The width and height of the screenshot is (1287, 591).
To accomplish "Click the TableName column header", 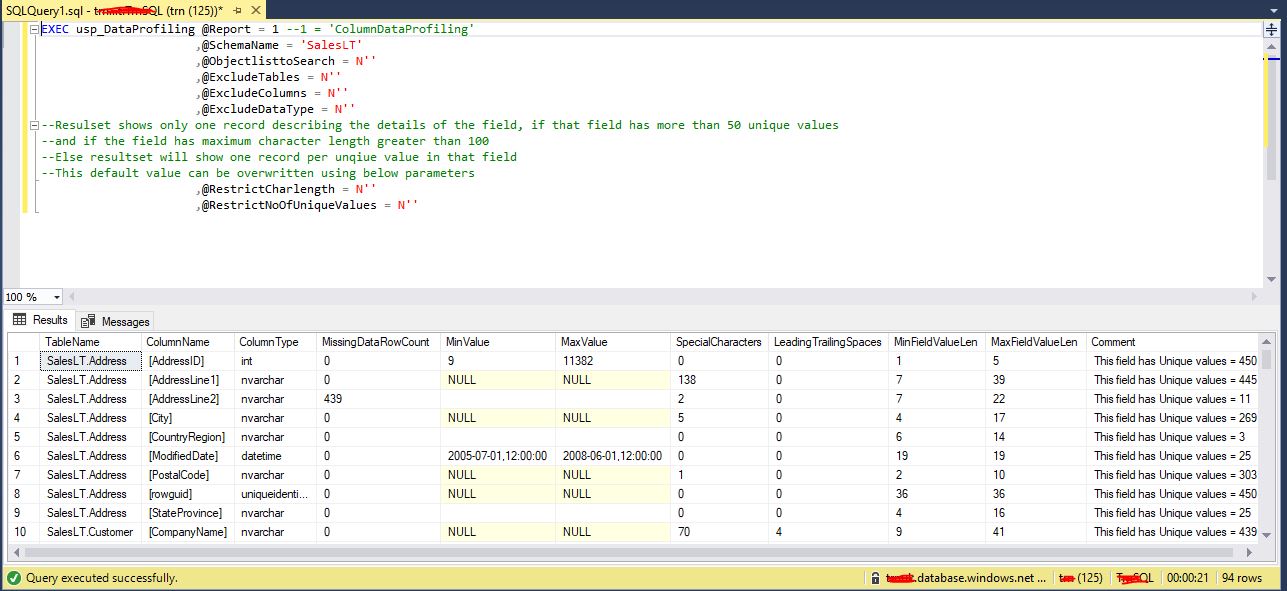I will 91,342.
